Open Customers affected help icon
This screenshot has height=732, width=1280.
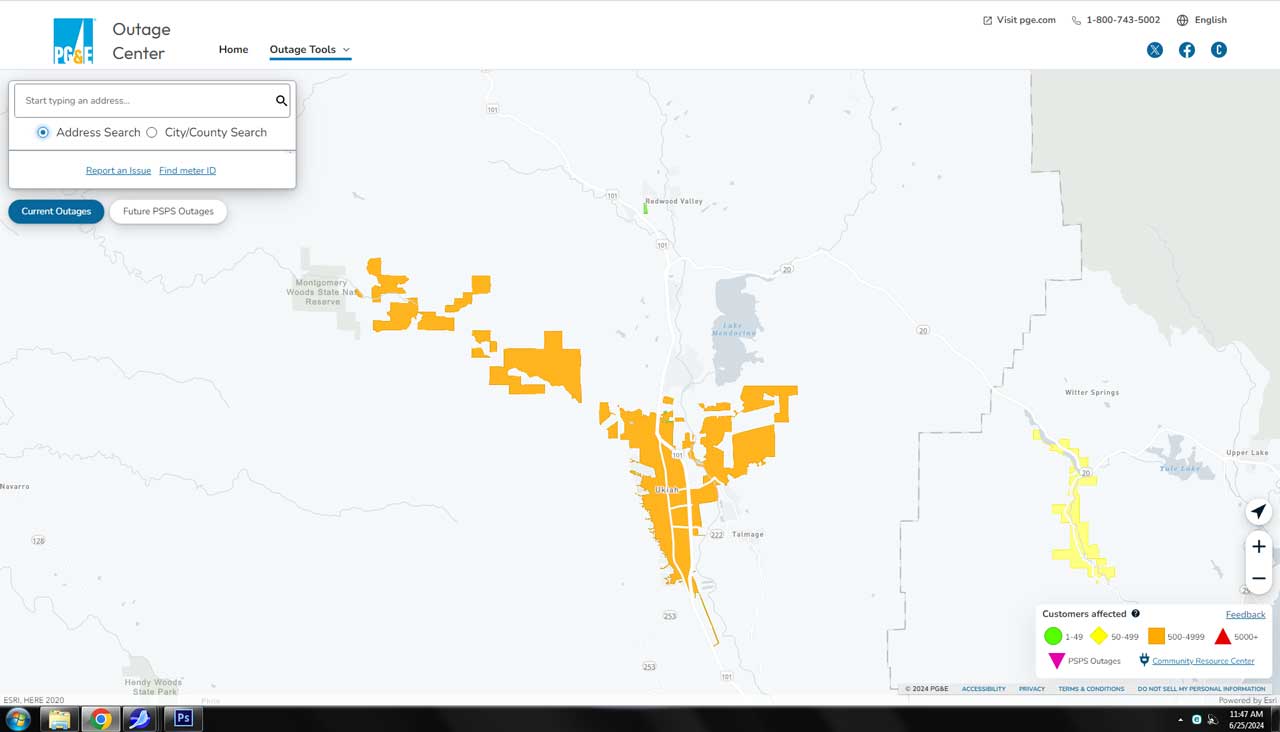point(1135,614)
